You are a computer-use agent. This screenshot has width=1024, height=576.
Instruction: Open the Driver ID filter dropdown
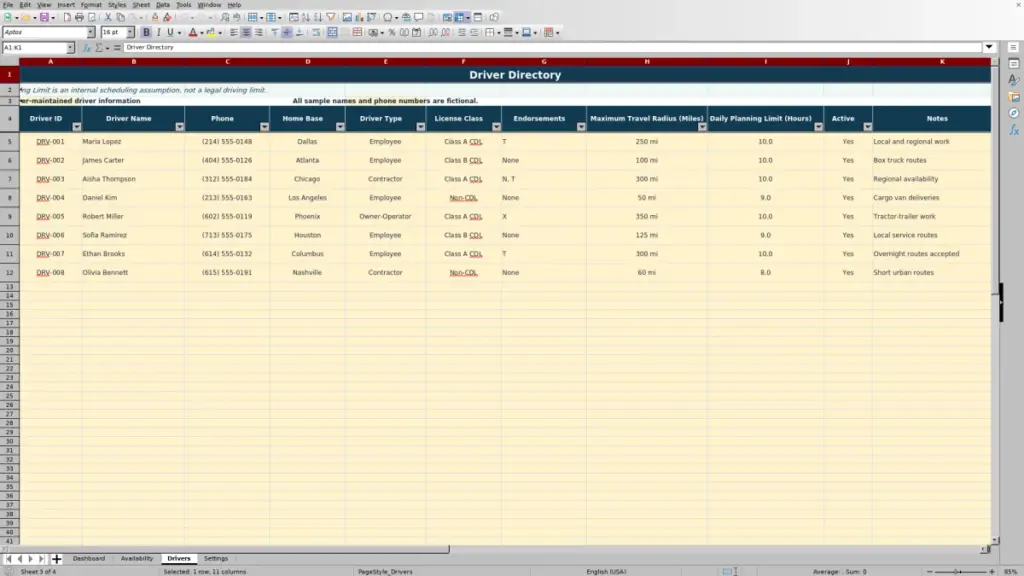tap(76, 127)
